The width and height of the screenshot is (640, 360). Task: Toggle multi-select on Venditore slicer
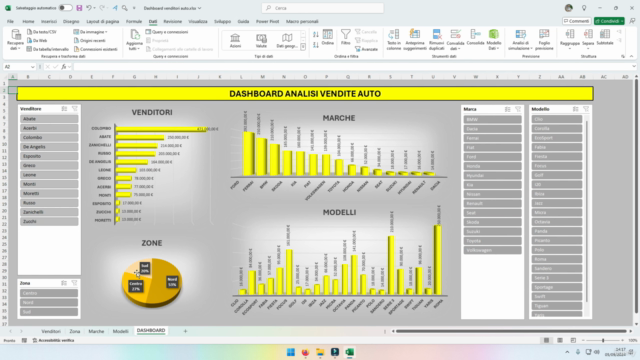[x=64, y=109]
